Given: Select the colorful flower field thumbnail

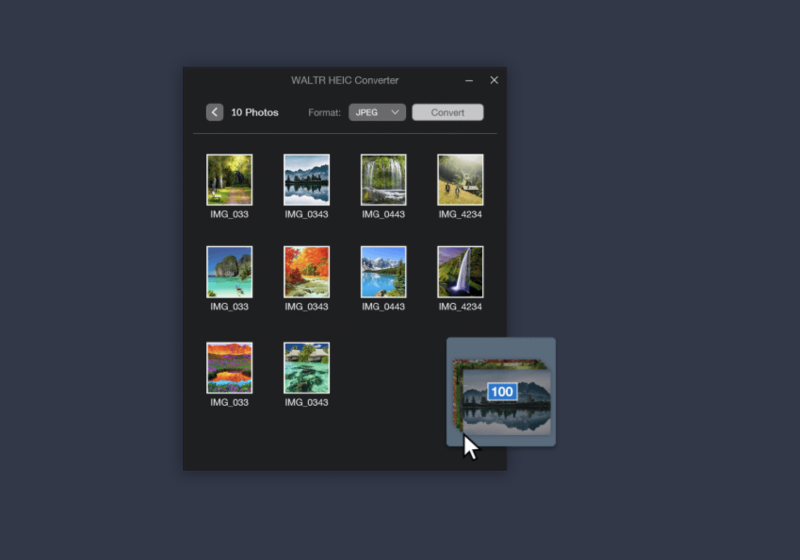Looking at the screenshot, I should (x=229, y=367).
